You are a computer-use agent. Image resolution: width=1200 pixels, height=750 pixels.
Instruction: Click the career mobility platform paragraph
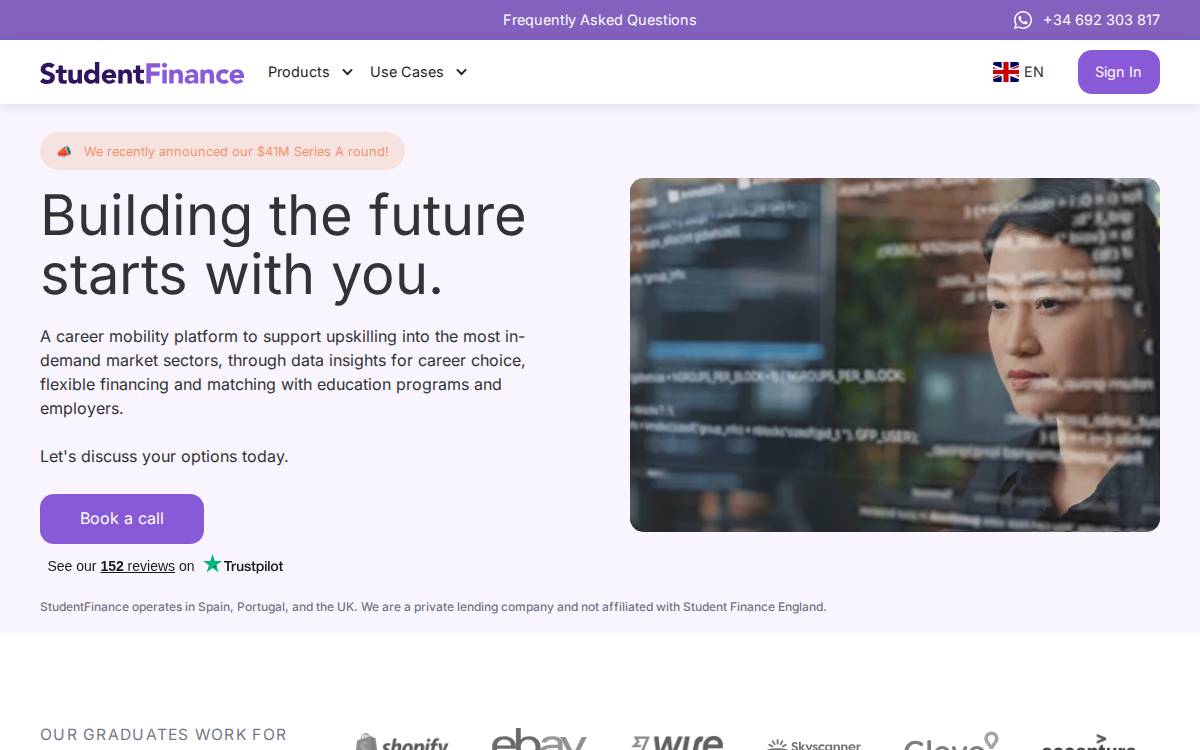[x=283, y=372]
